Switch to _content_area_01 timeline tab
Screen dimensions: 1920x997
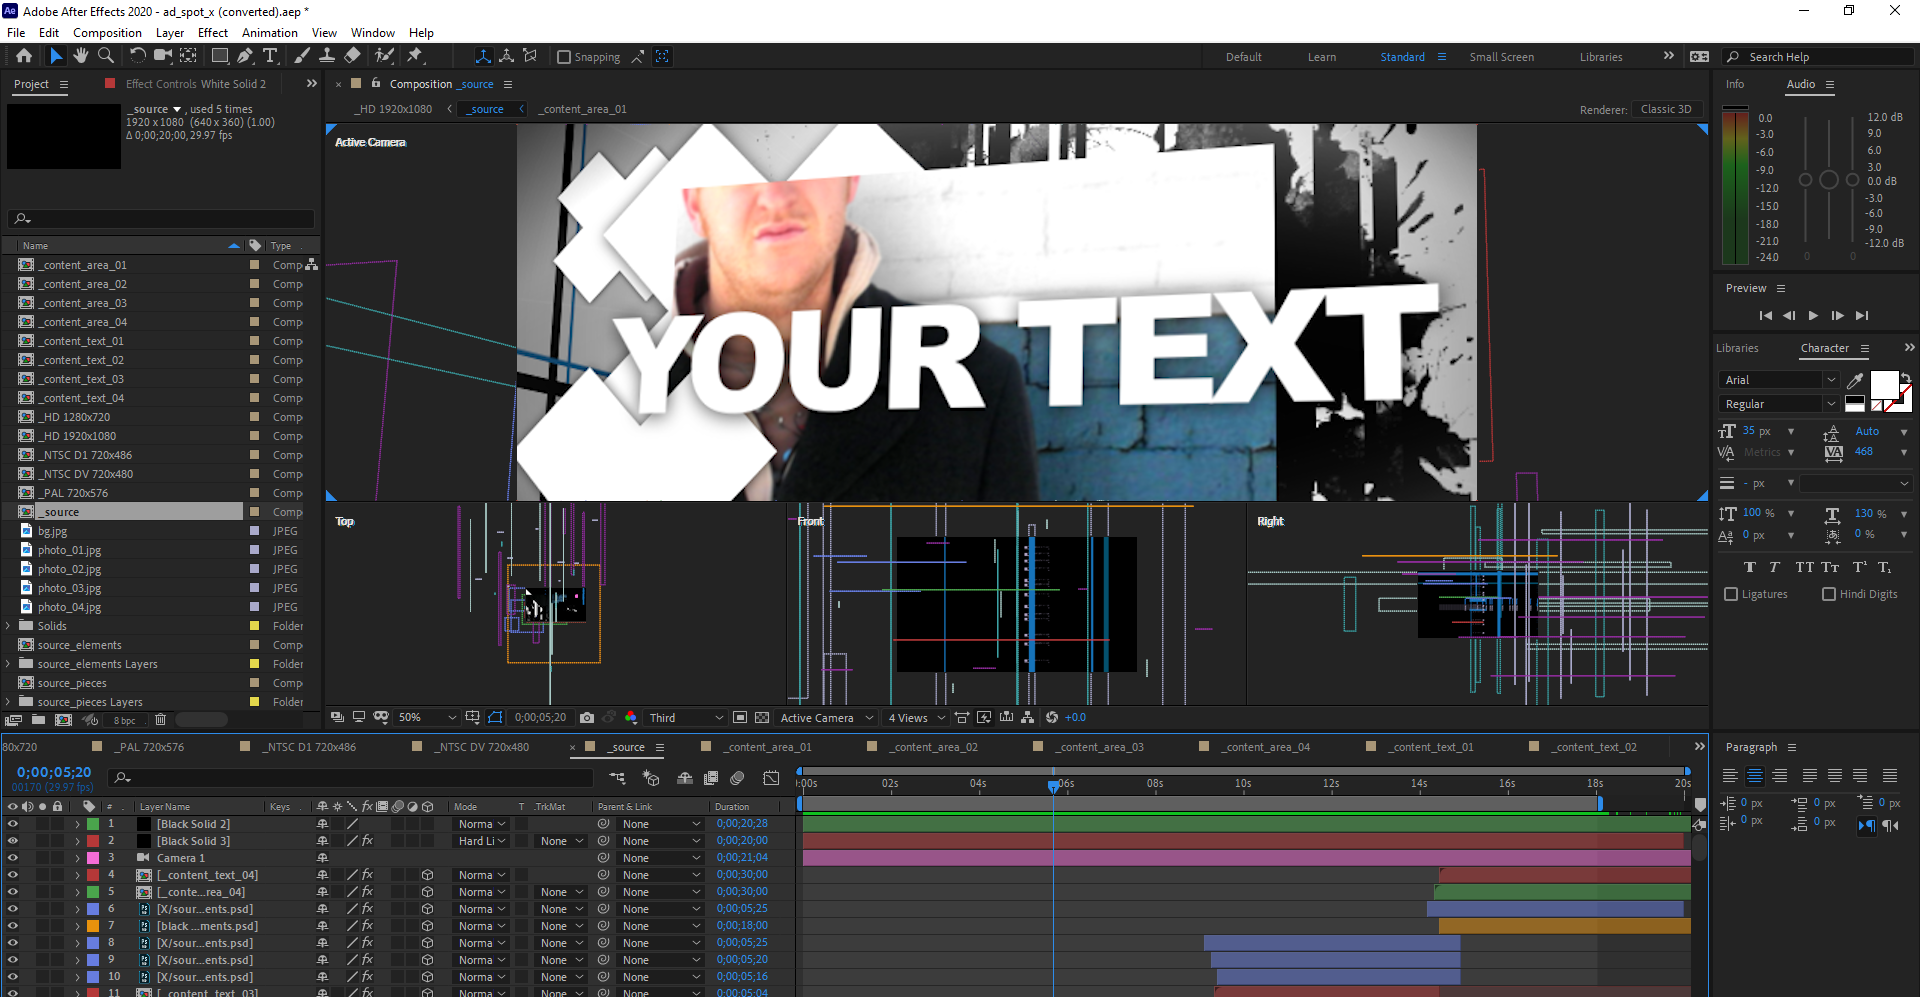click(768, 747)
